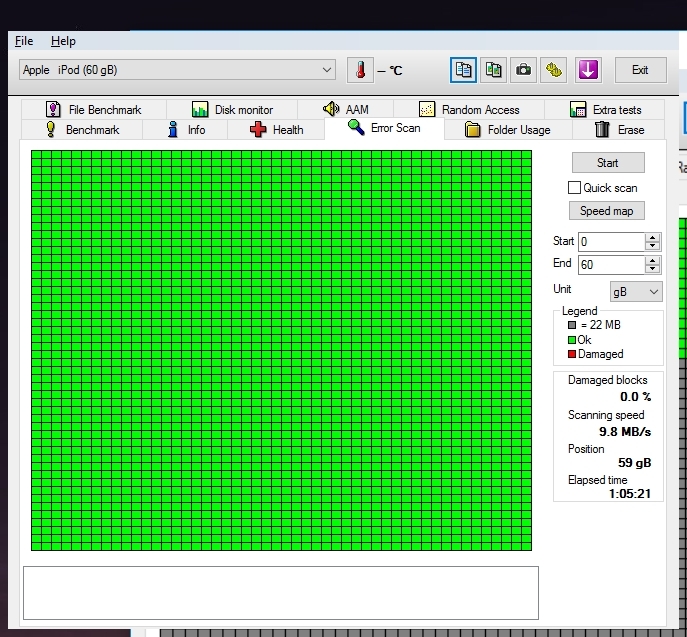The width and height of the screenshot is (687, 637).
Task: Click the red cross Health icon
Action: [x=258, y=130]
